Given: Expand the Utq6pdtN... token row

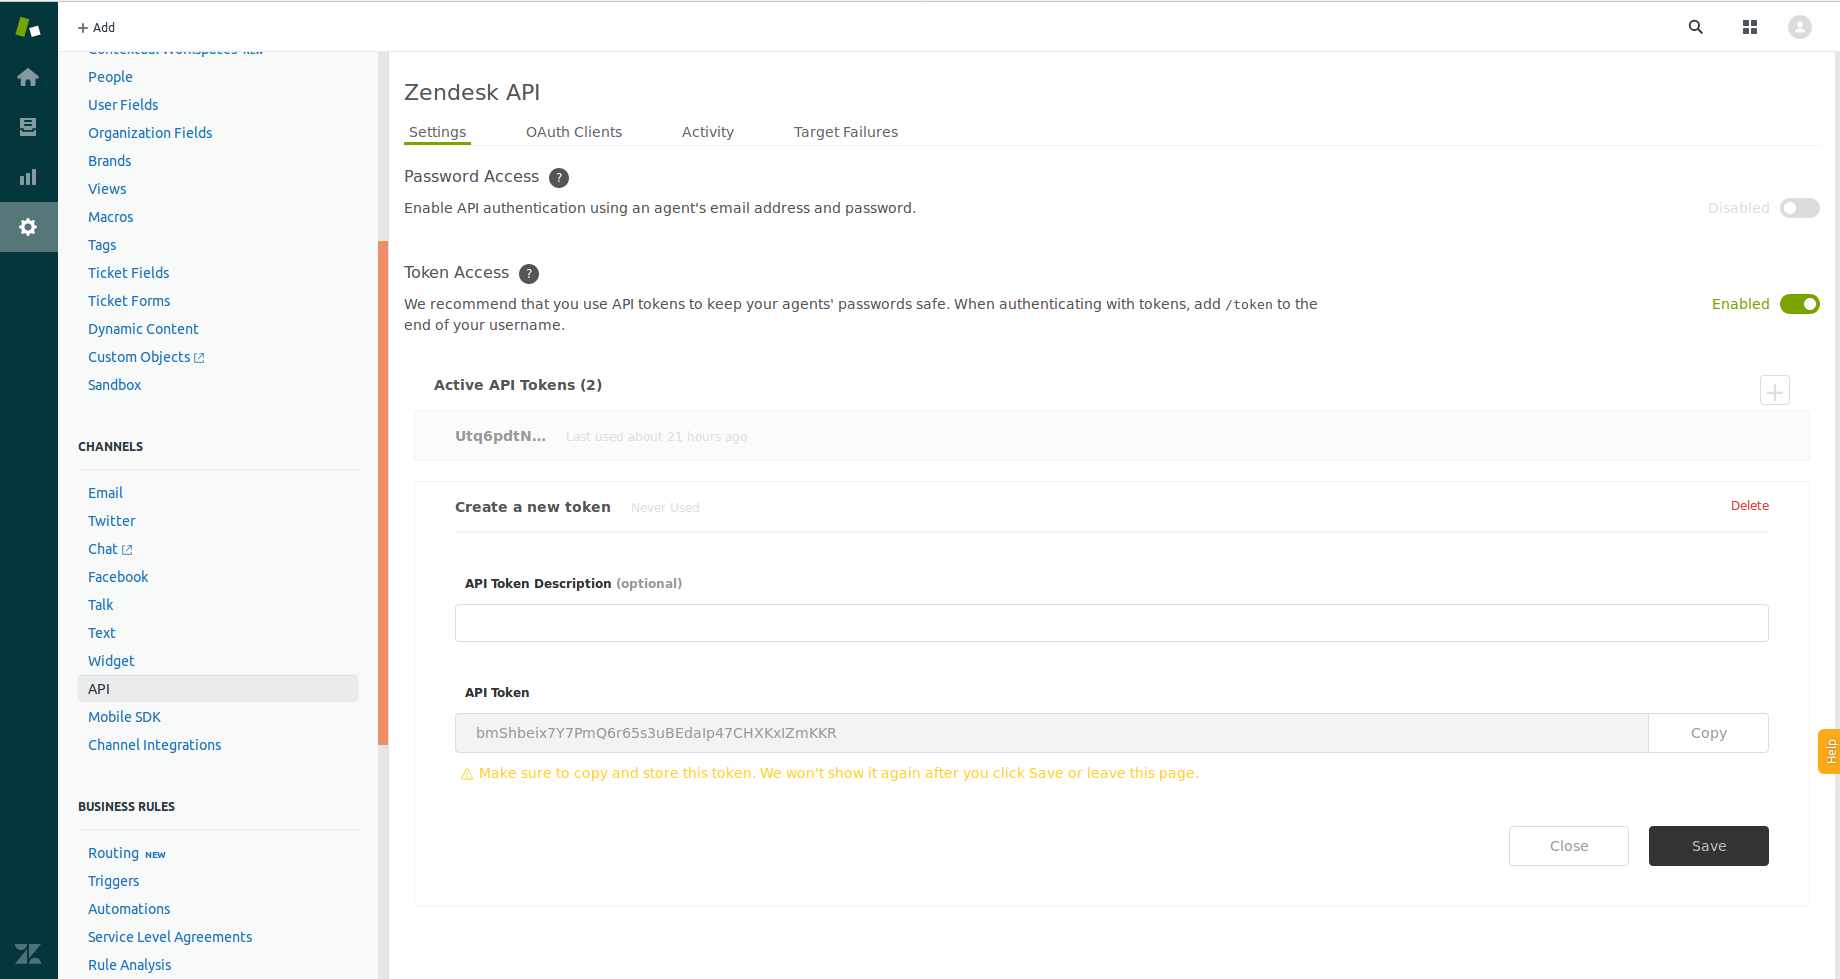Looking at the screenshot, I should click(1111, 436).
